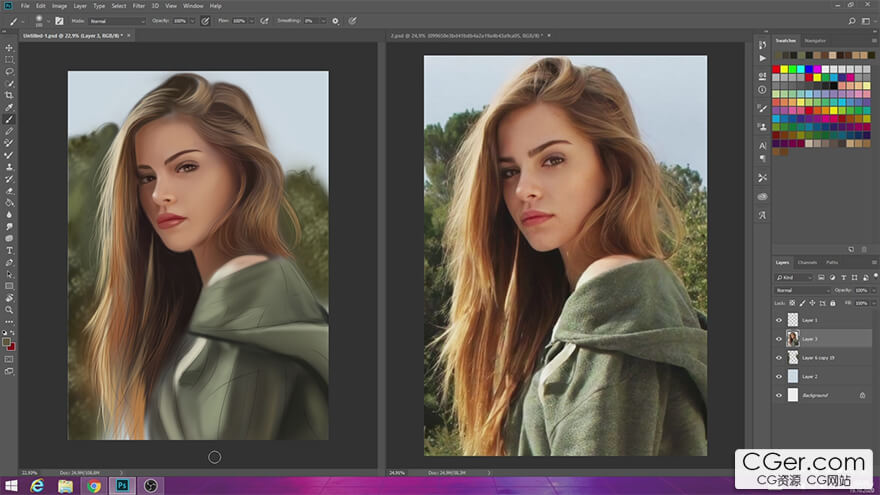Select the Clone Stamp tool
Image resolution: width=880 pixels, height=495 pixels.
(9, 167)
